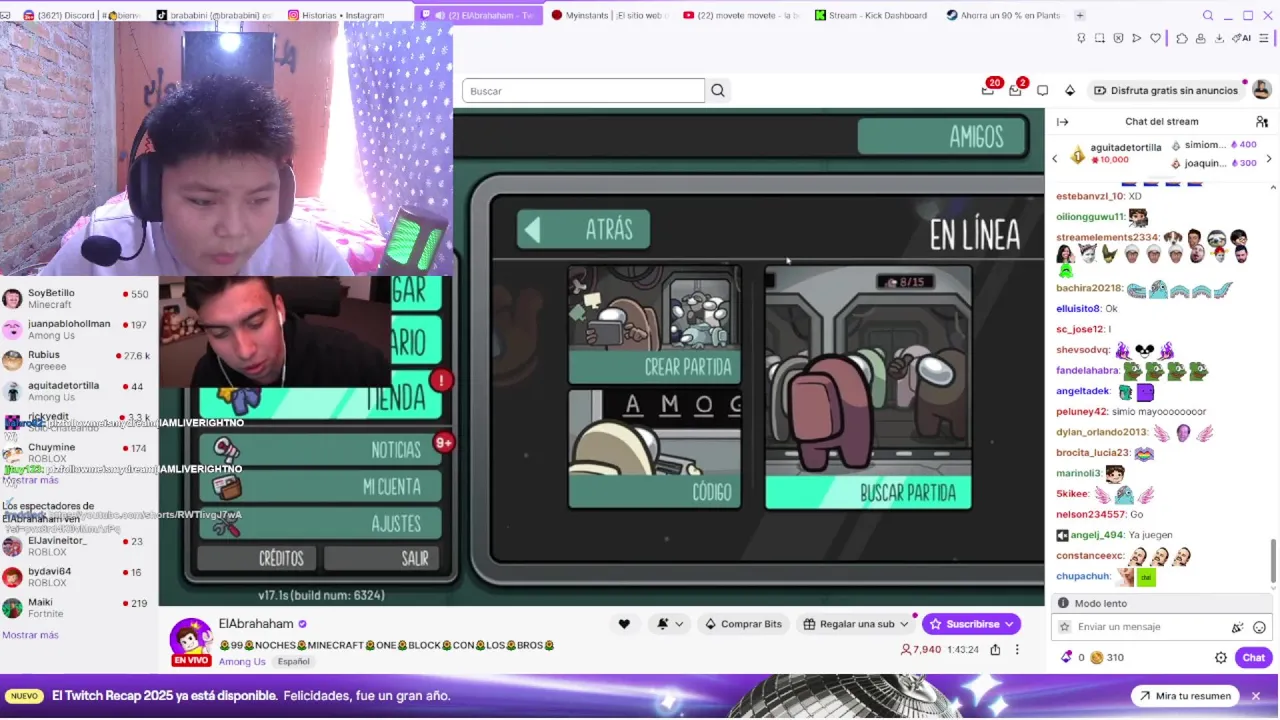Click Mira tu resumen in the recap banner
This screenshot has width=1280, height=720.
tap(1185, 696)
